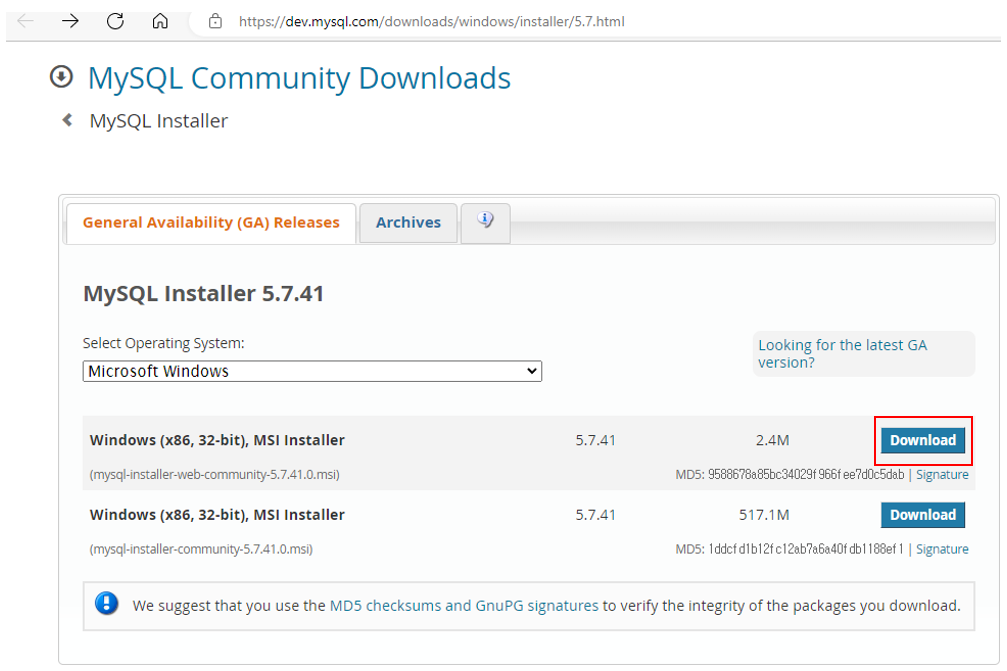Click the 2.4M file size value
The width and height of the screenshot is (1007, 671).
coord(773,440)
